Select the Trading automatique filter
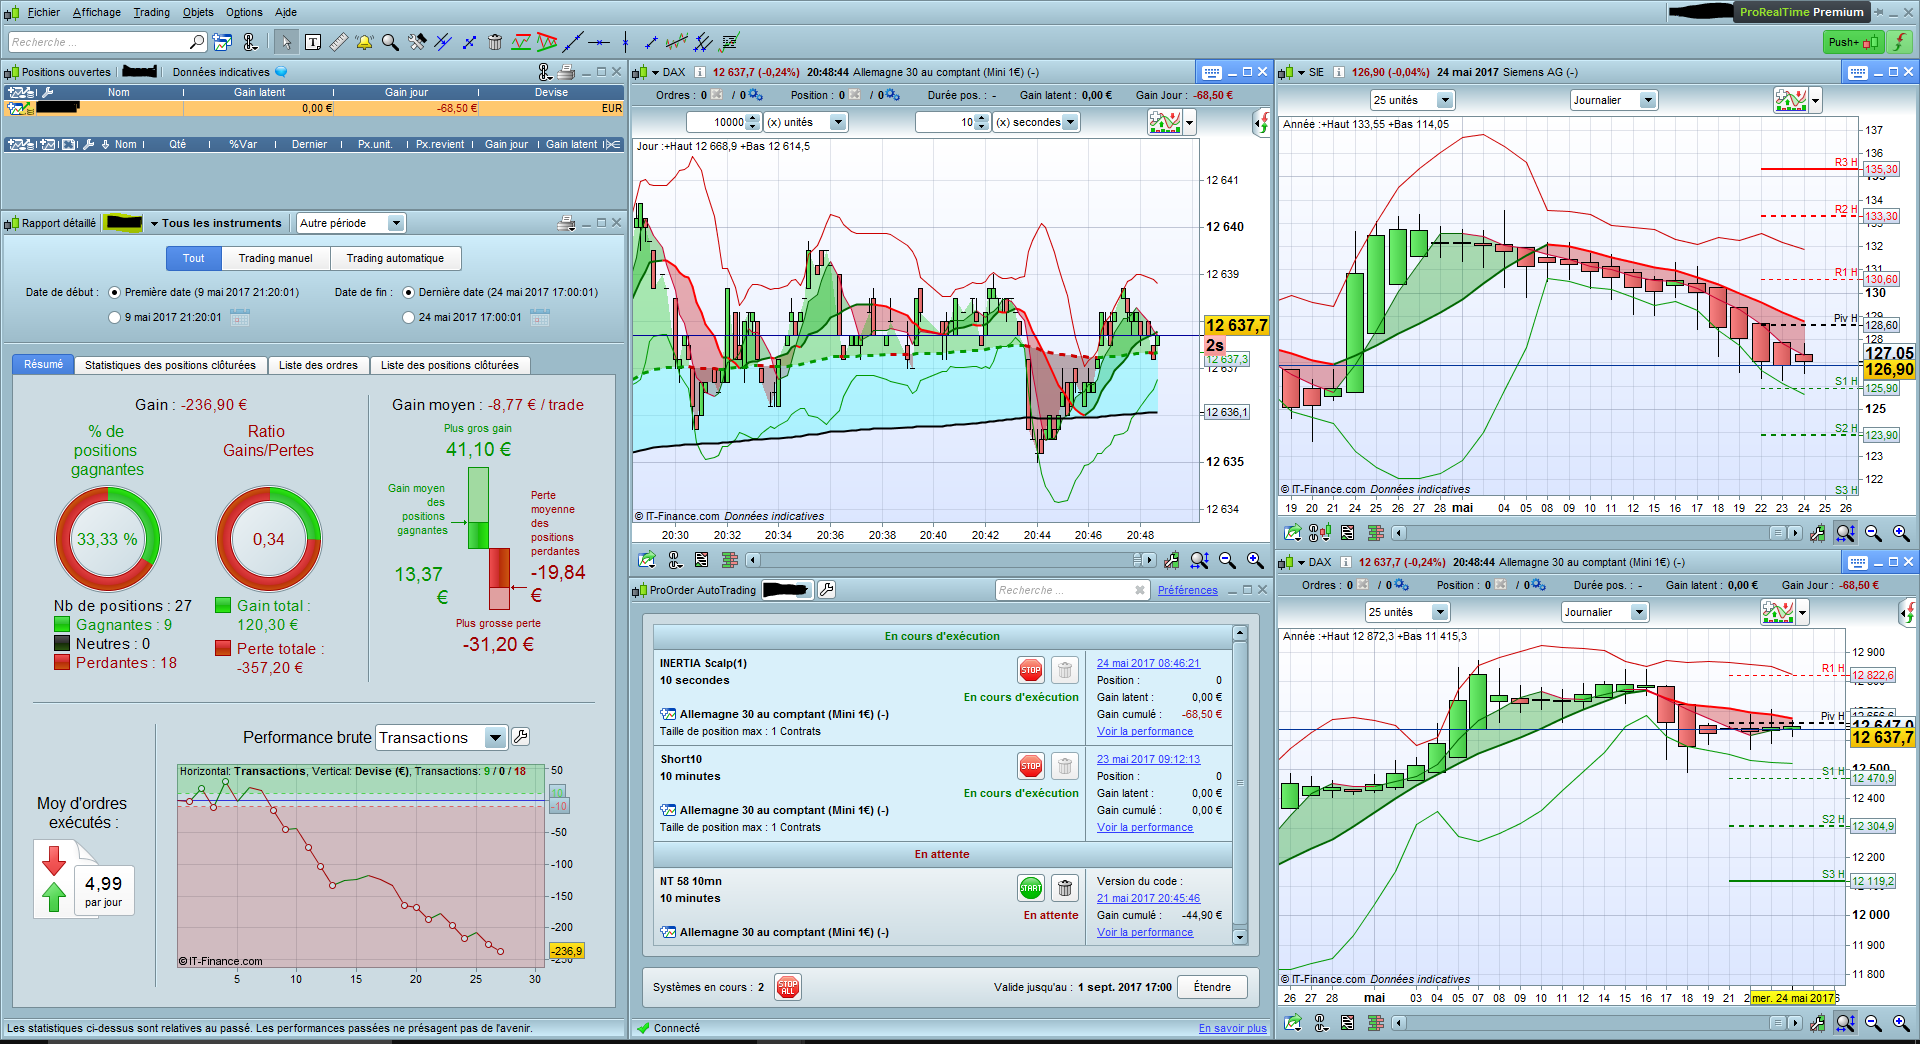This screenshot has height=1044, width=1920. pyautogui.click(x=395, y=258)
